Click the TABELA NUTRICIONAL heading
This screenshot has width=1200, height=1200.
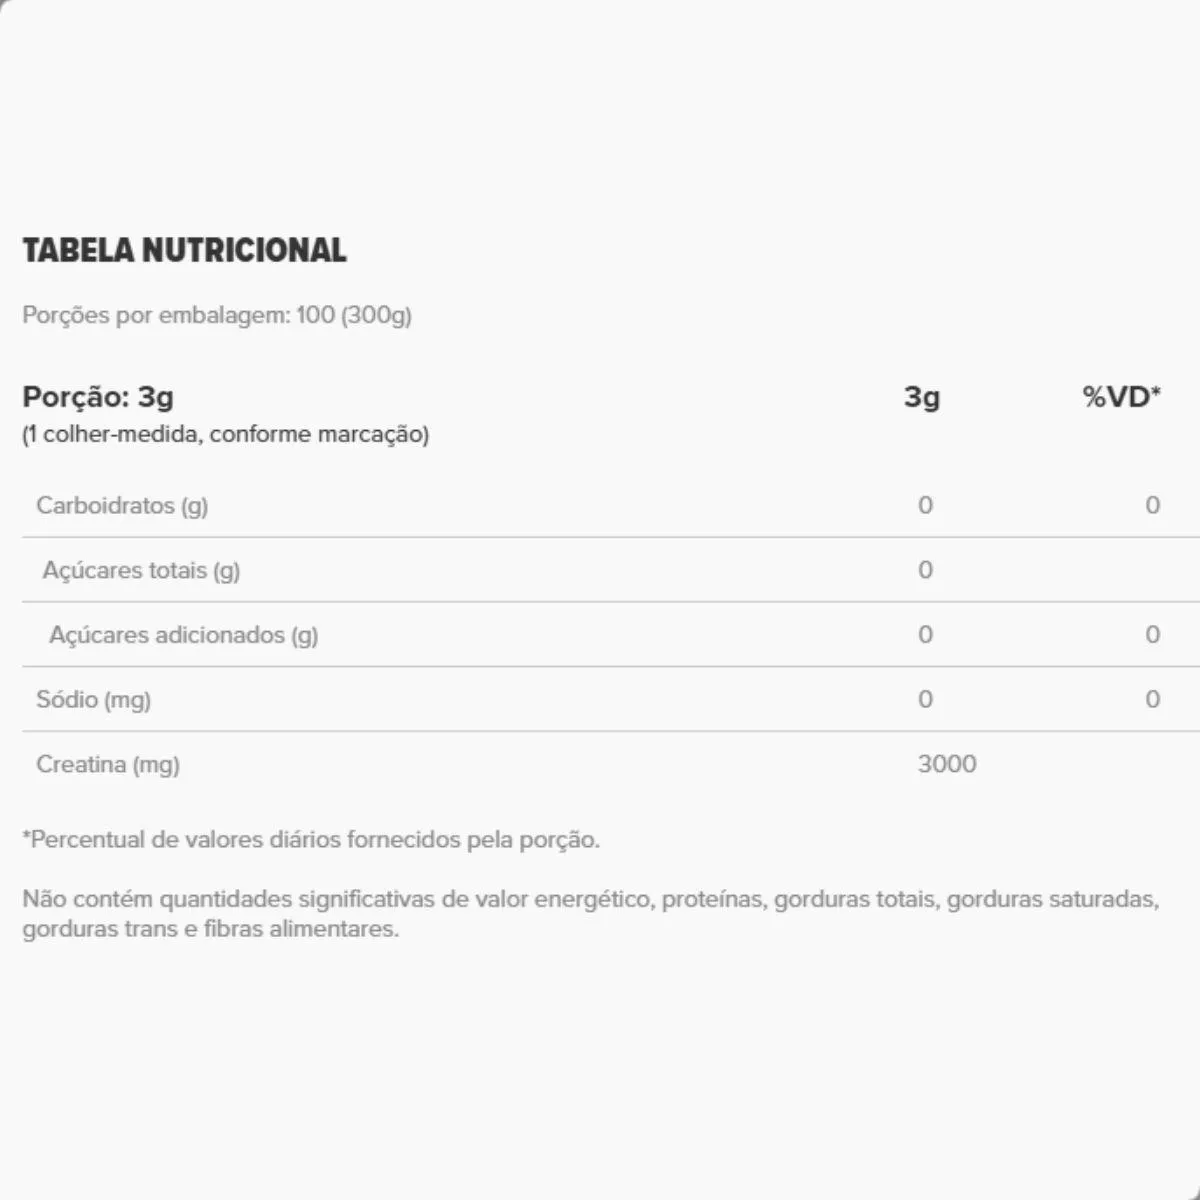point(184,250)
